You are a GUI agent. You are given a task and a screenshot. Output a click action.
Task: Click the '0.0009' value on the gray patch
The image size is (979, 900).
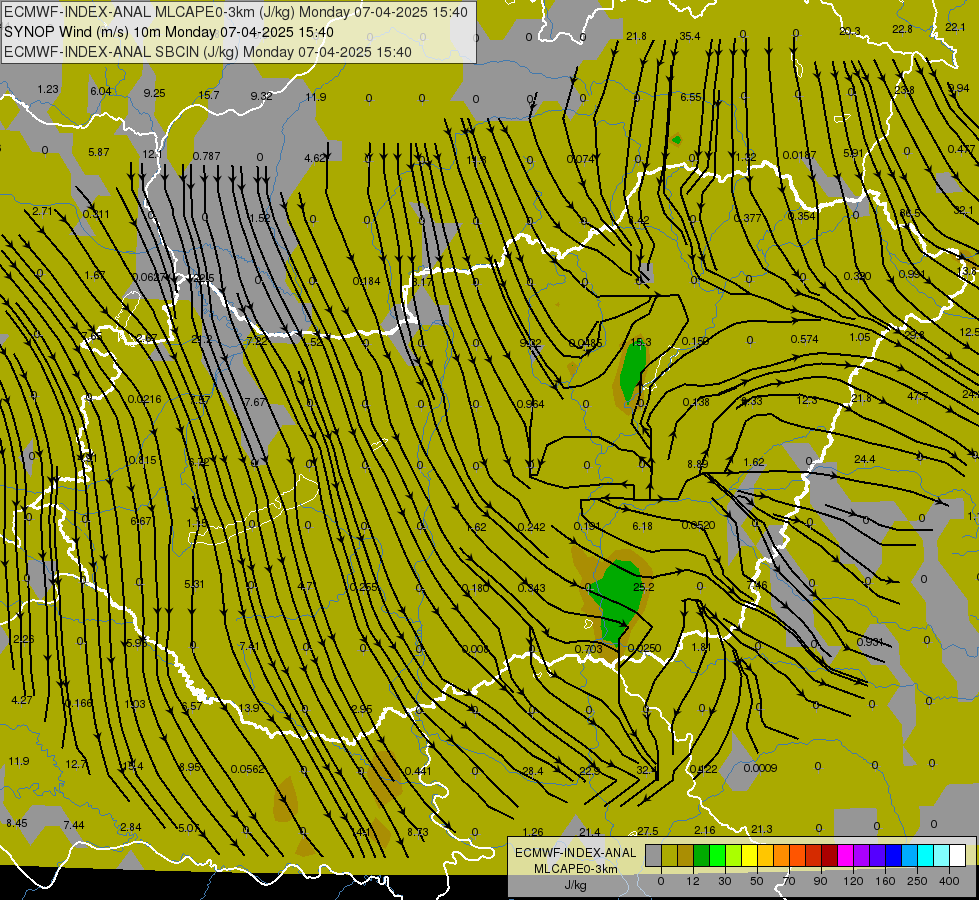(x=760, y=768)
